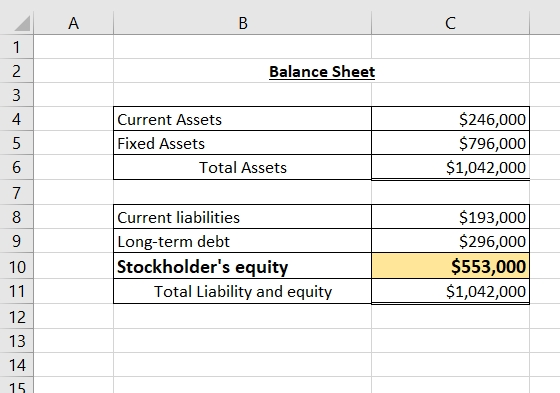Select column B header
560x393 pixels.
point(242,23)
